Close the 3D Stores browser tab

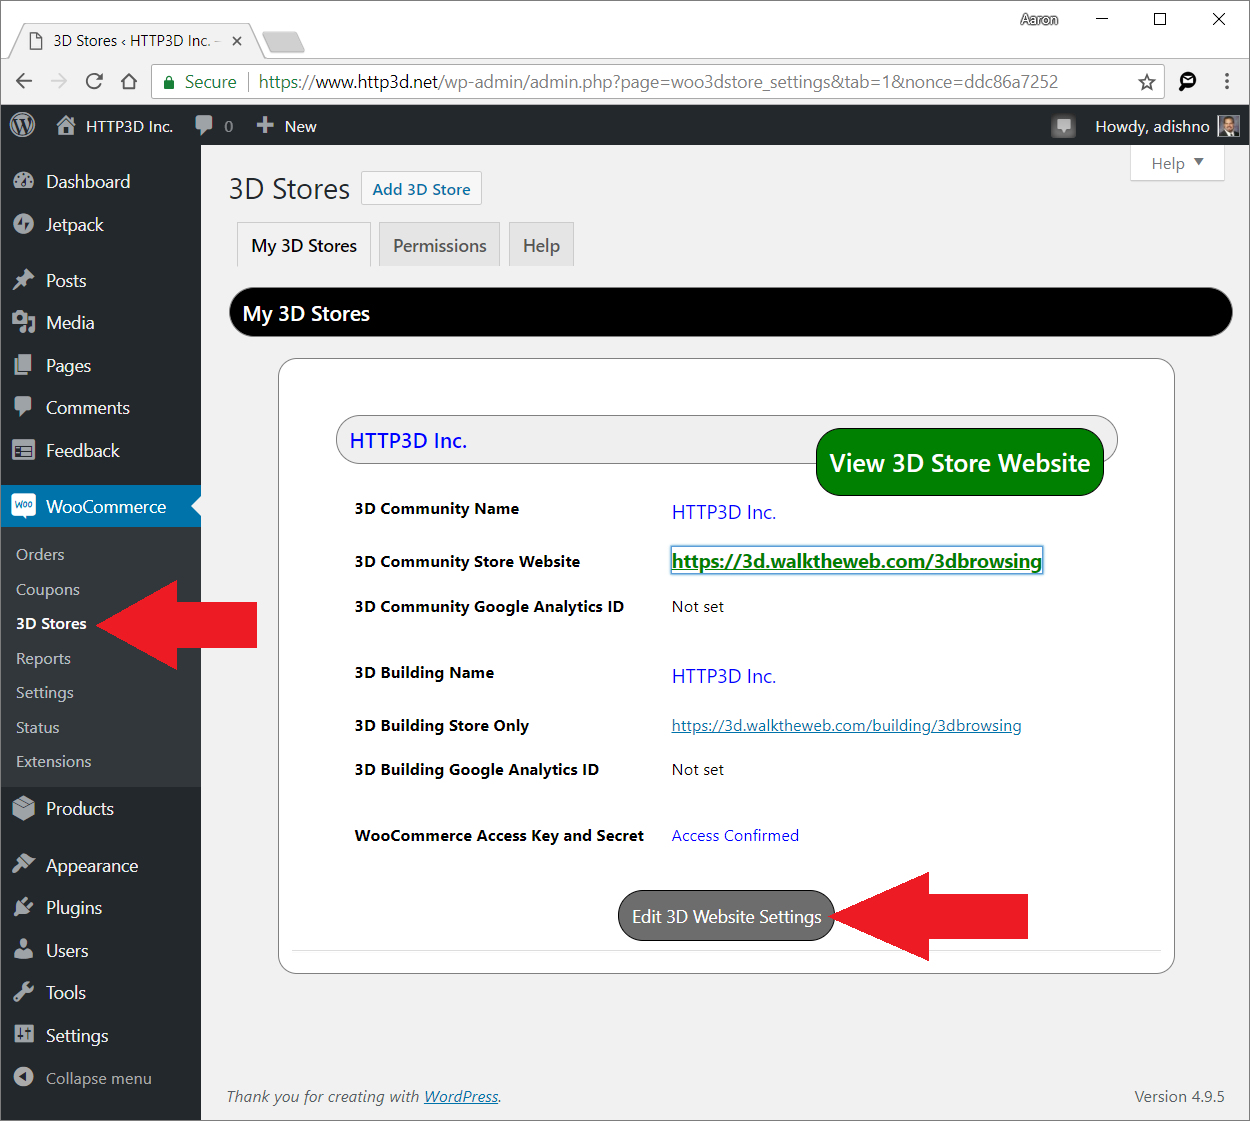tap(237, 41)
